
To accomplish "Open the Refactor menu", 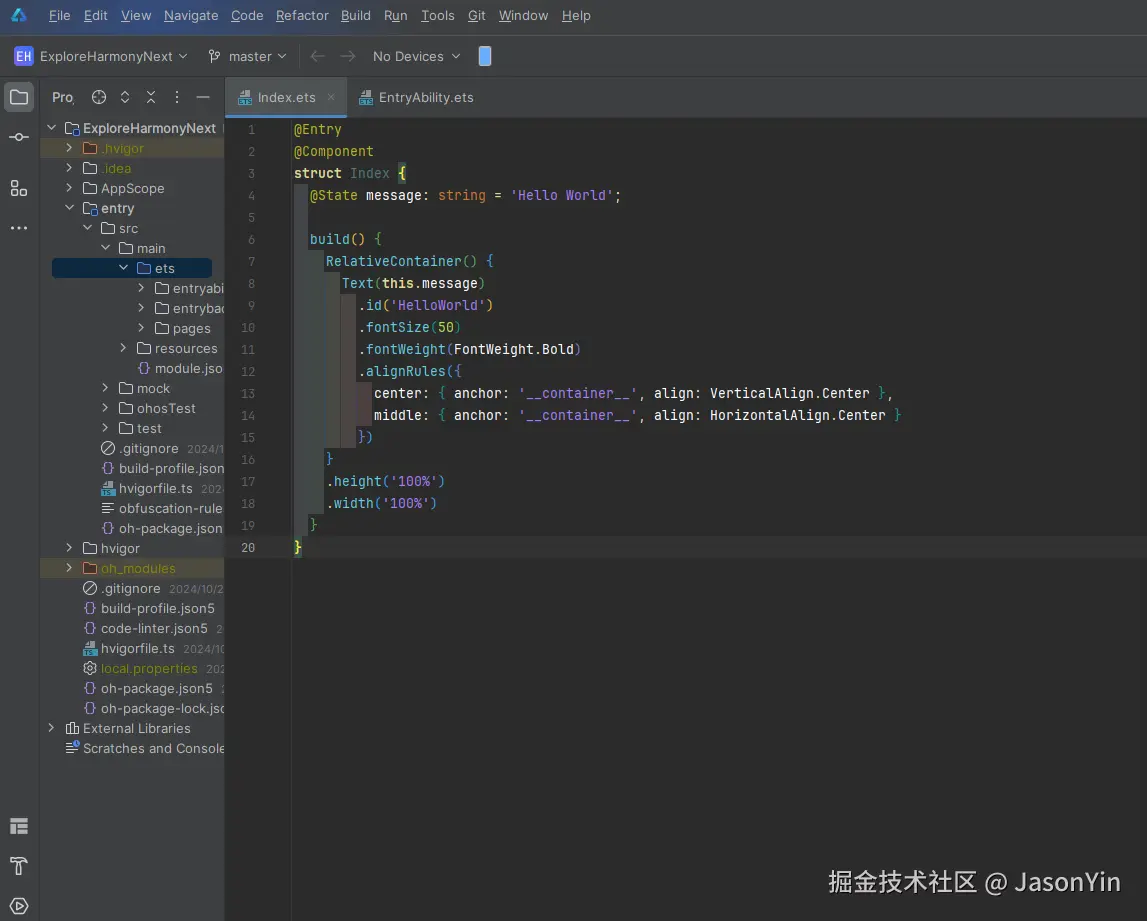I will (302, 16).
